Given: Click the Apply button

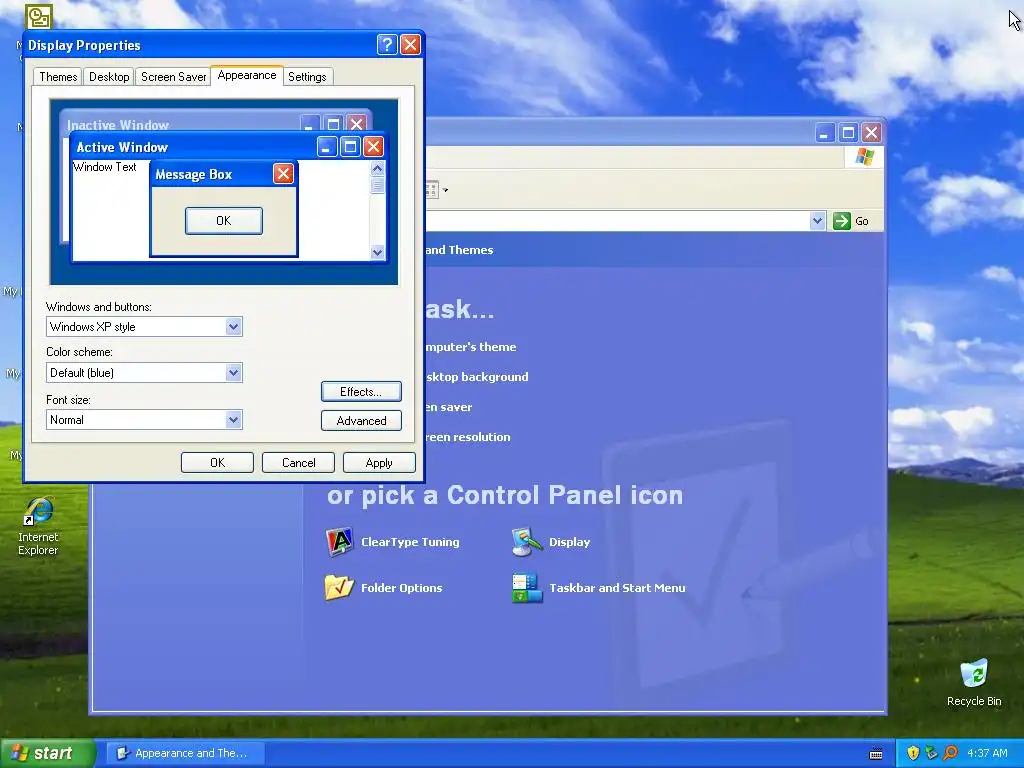Looking at the screenshot, I should point(379,462).
